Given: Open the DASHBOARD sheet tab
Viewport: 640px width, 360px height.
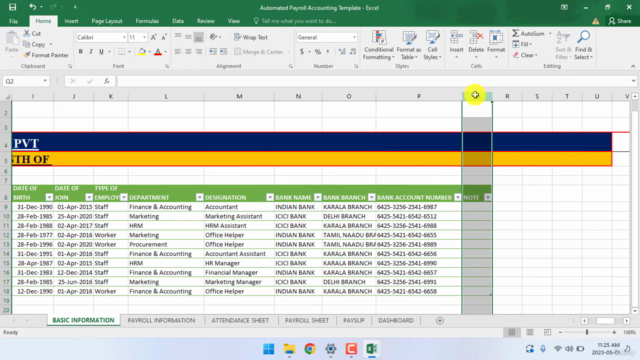Looking at the screenshot, I should [x=396, y=321].
